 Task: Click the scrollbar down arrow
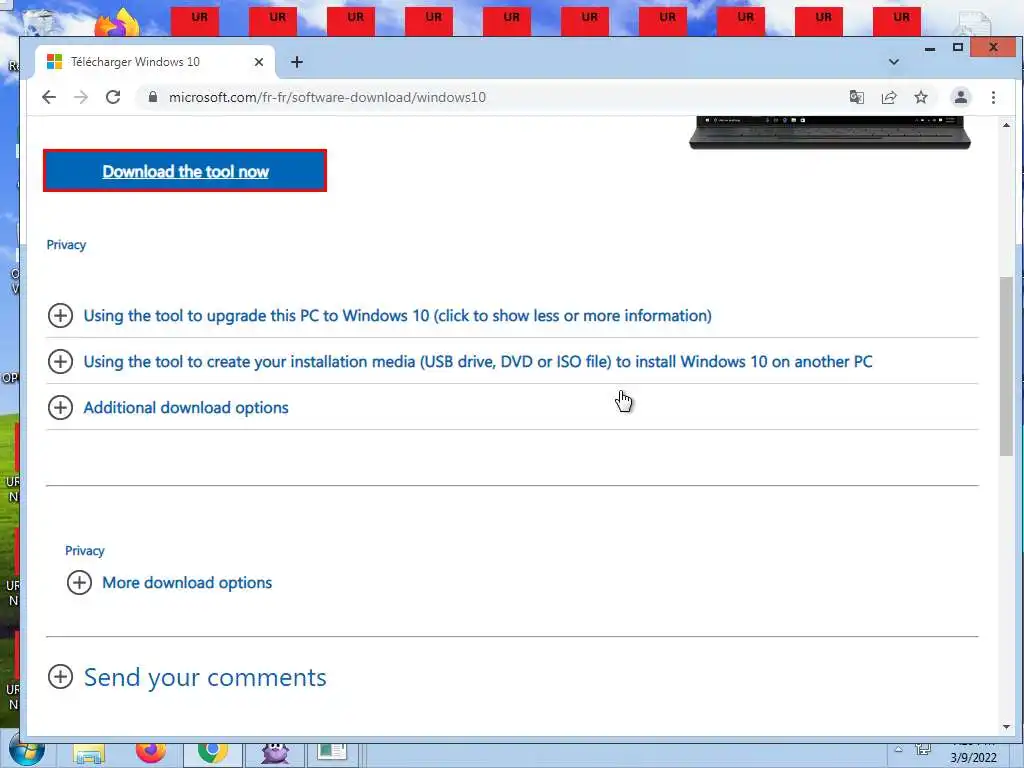[1006, 727]
